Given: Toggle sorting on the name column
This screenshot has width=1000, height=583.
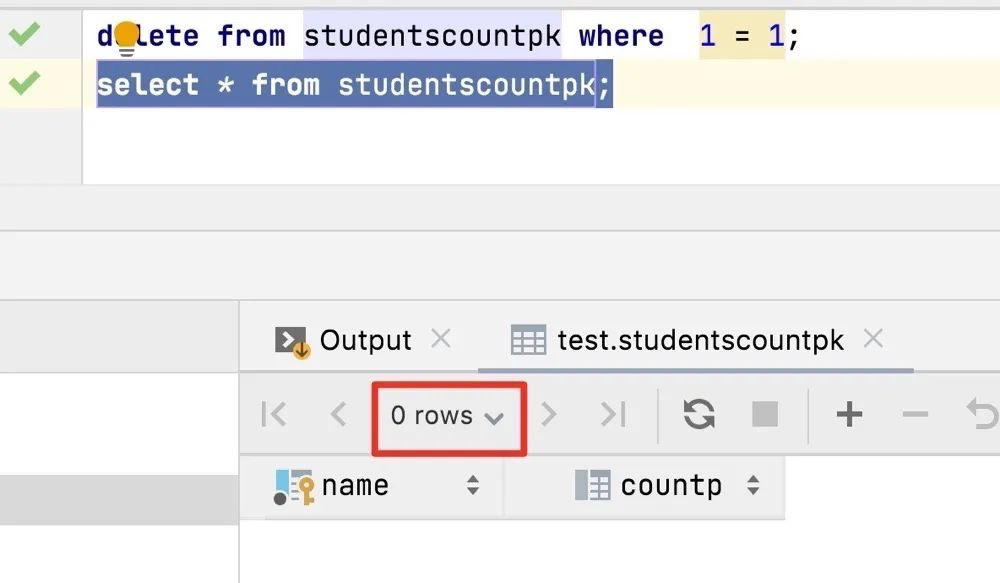Looking at the screenshot, I should coord(471,487).
